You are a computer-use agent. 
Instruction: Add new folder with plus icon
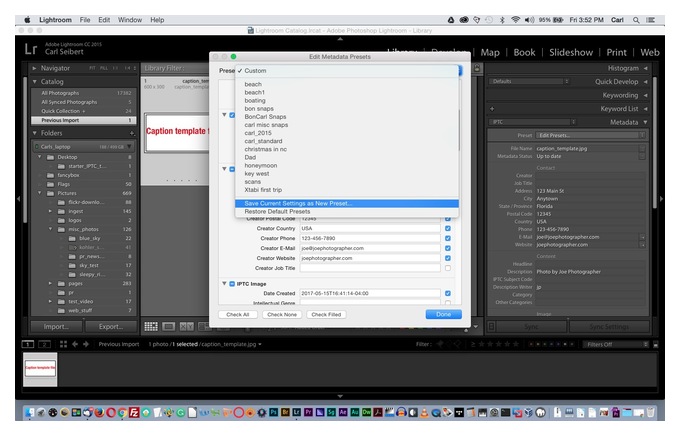[x=132, y=133]
